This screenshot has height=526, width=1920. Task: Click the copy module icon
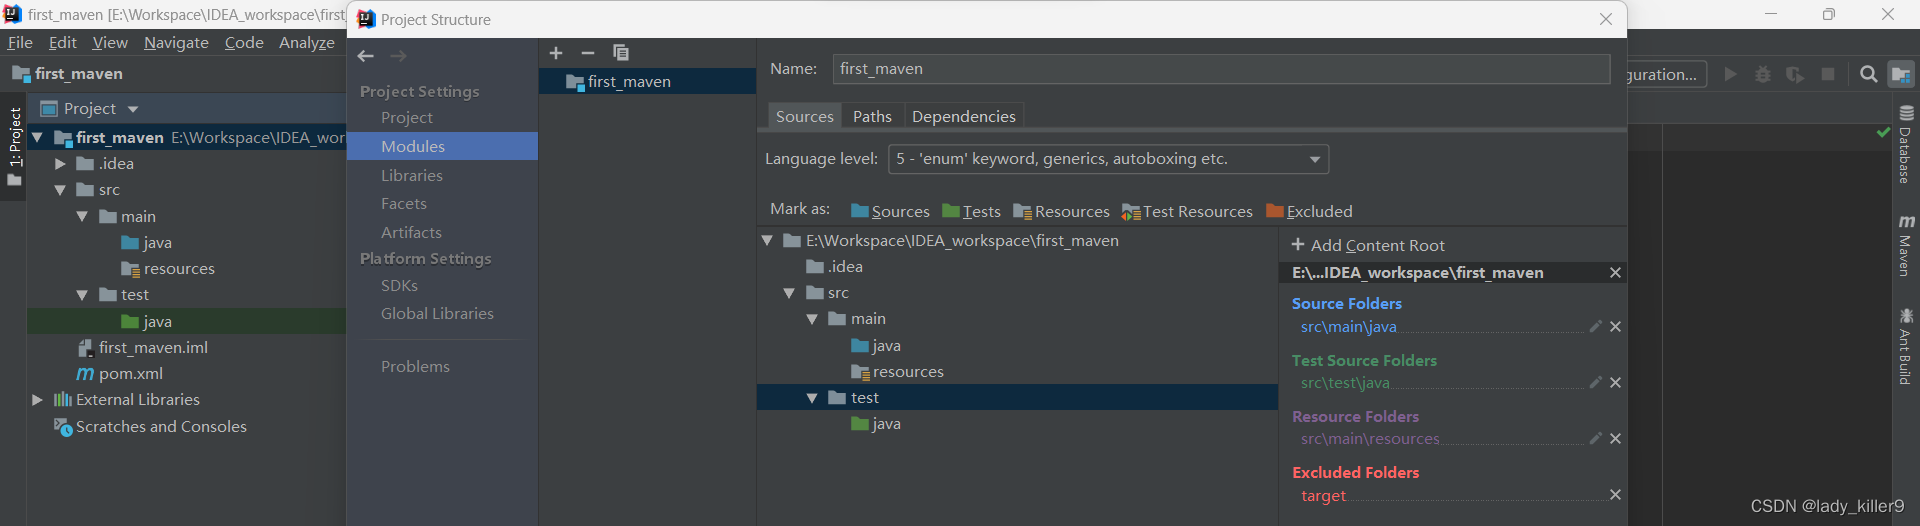click(621, 53)
